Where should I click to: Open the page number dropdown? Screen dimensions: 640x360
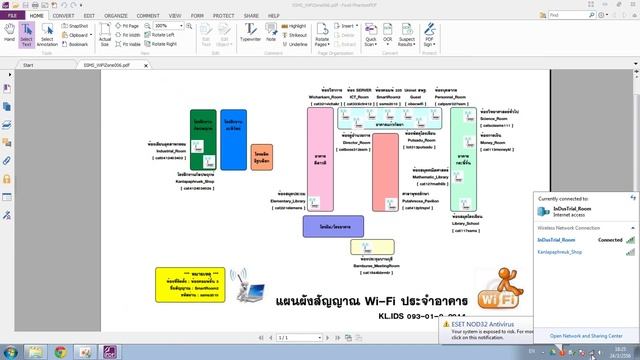(x=320, y=338)
